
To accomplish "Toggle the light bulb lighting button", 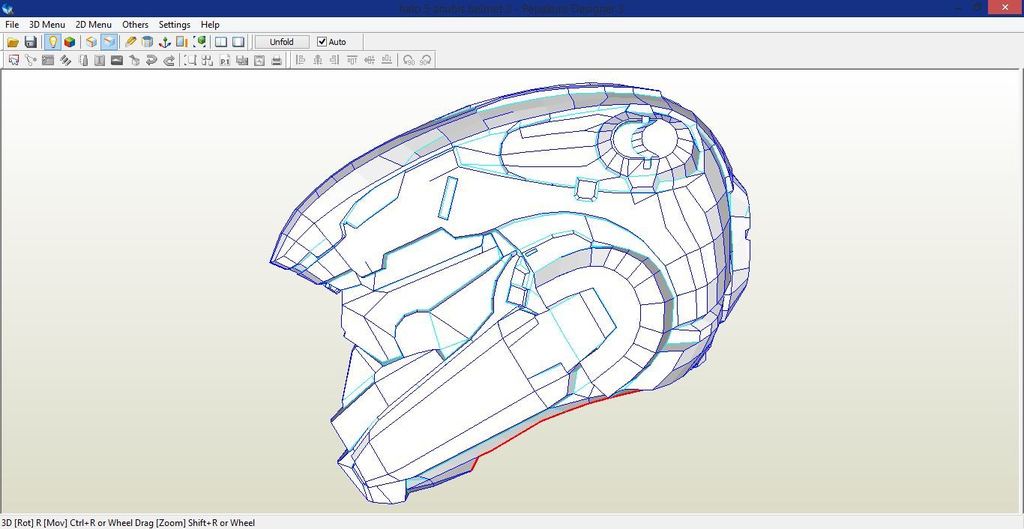I will [52, 42].
